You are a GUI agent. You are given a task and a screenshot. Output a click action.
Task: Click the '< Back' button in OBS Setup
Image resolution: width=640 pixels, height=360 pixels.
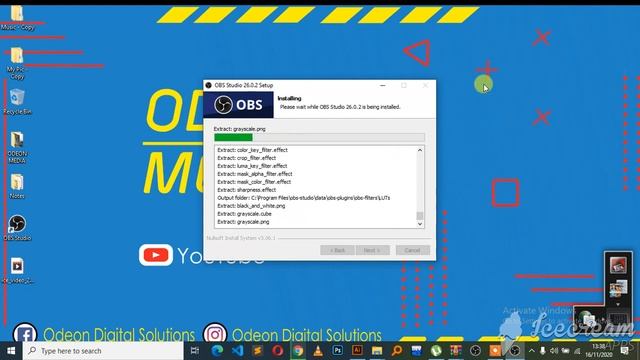point(337,250)
